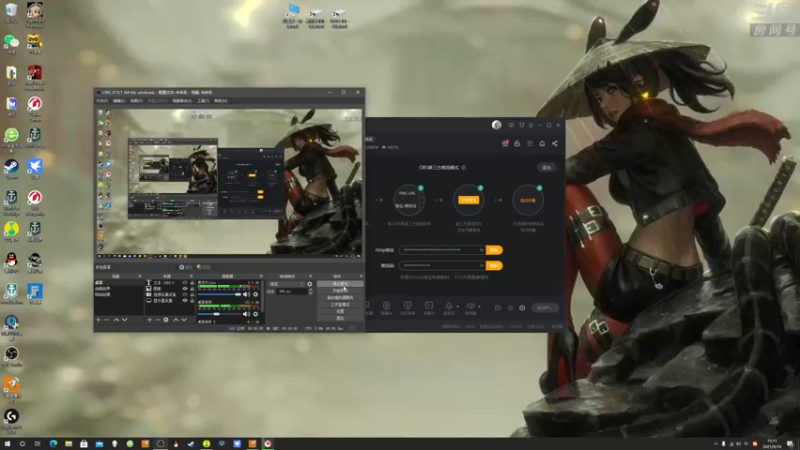Open the 编辑(E) menu in OBS
Image resolution: width=800 pixels, height=450 pixels.
coord(119,101)
